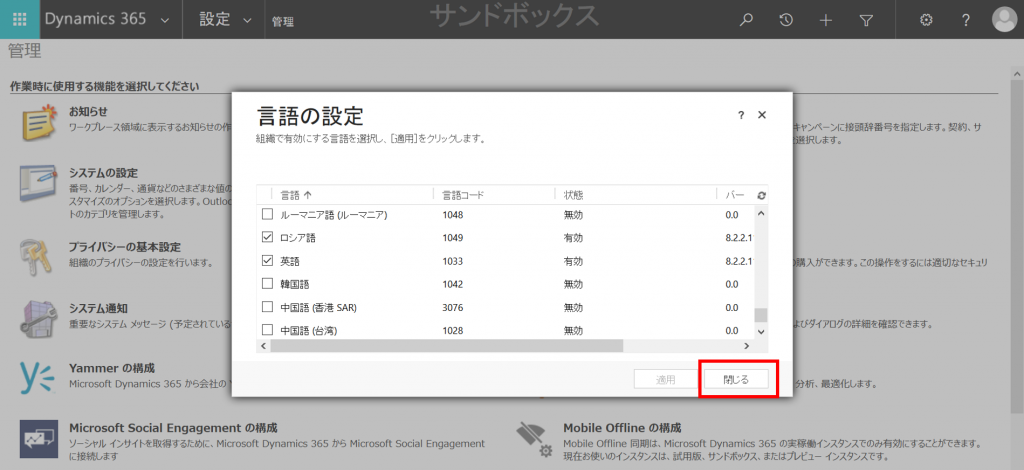This screenshot has width=1024, height=470.
Task: Open the settings gear icon
Action: (926, 20)
